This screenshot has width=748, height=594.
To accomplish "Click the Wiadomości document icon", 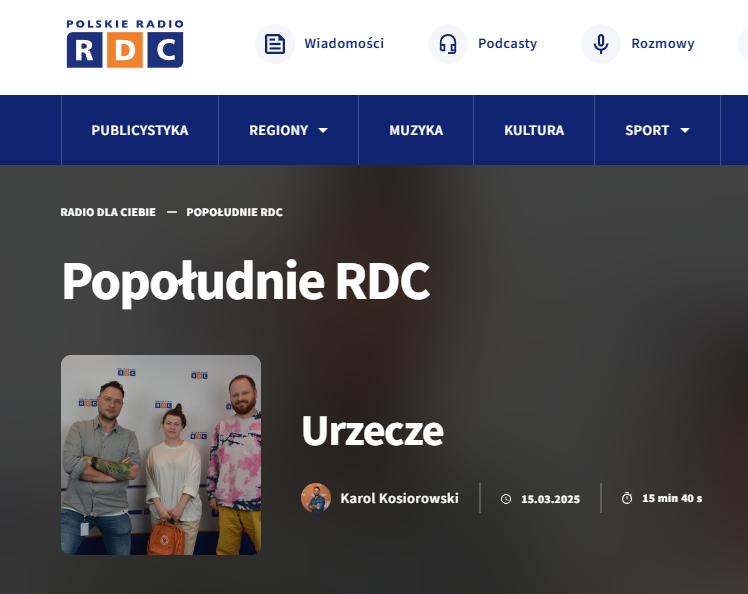I will pyautogui.click(x=275, y=44).
